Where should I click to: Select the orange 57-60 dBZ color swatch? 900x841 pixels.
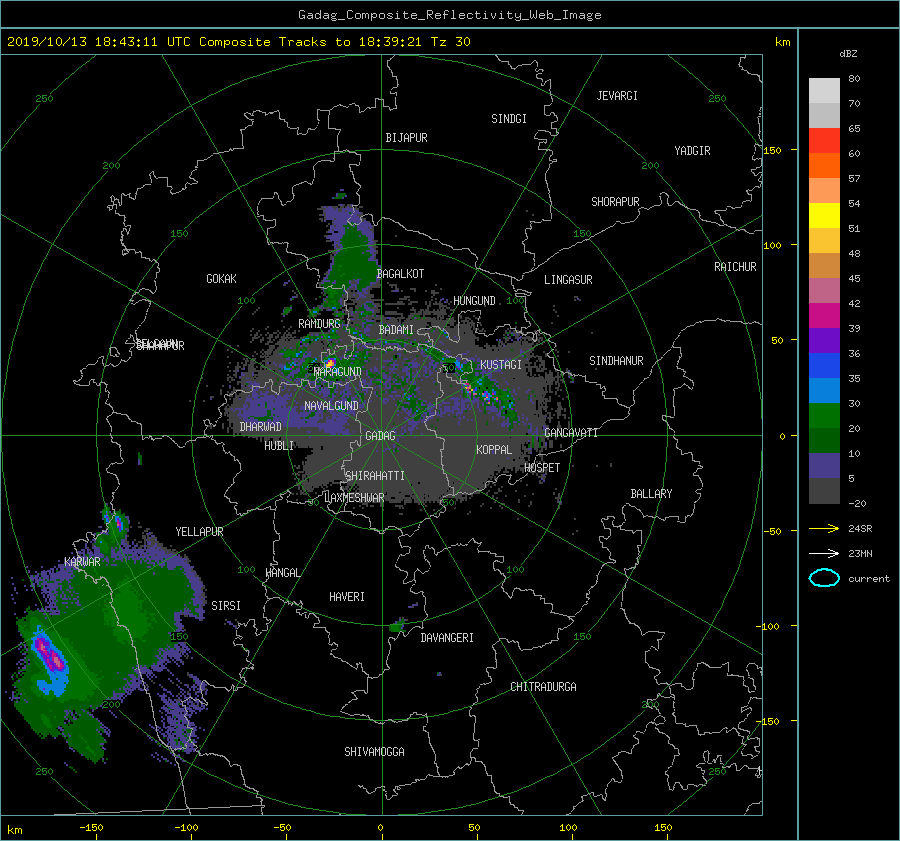[x=824, y=165]
